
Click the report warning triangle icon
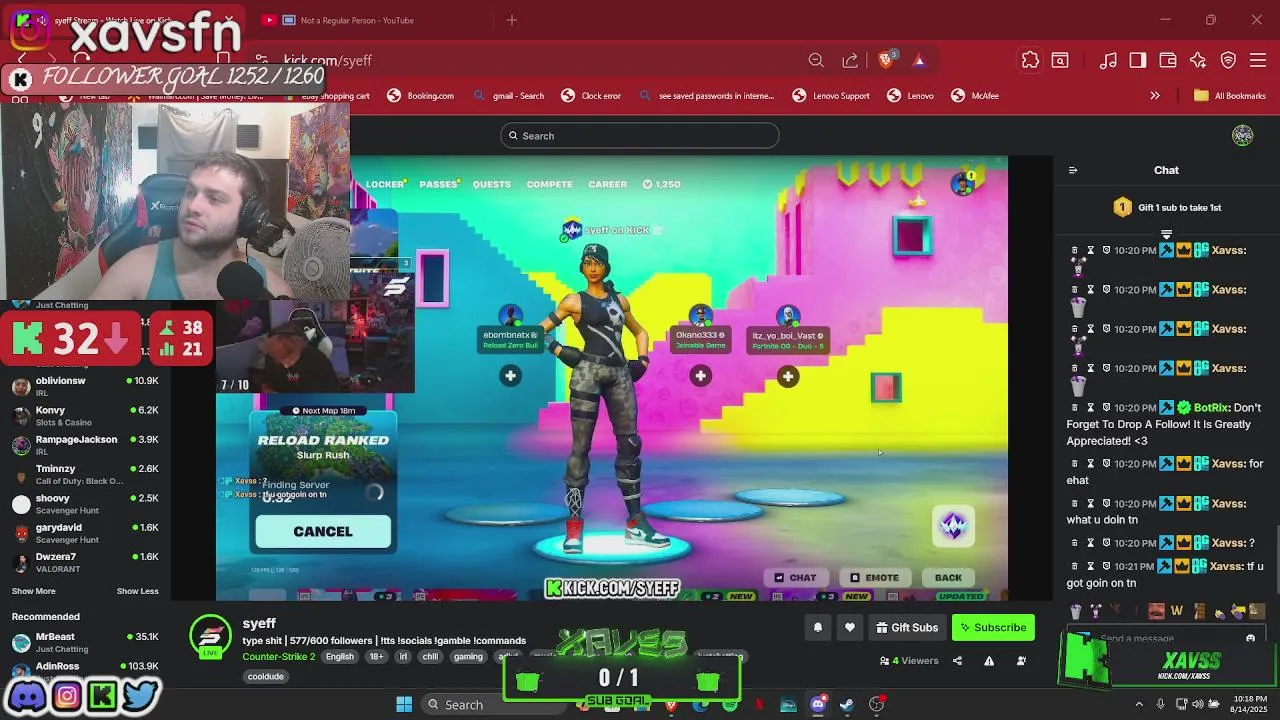pyautogui.click(x=989, y=661)
